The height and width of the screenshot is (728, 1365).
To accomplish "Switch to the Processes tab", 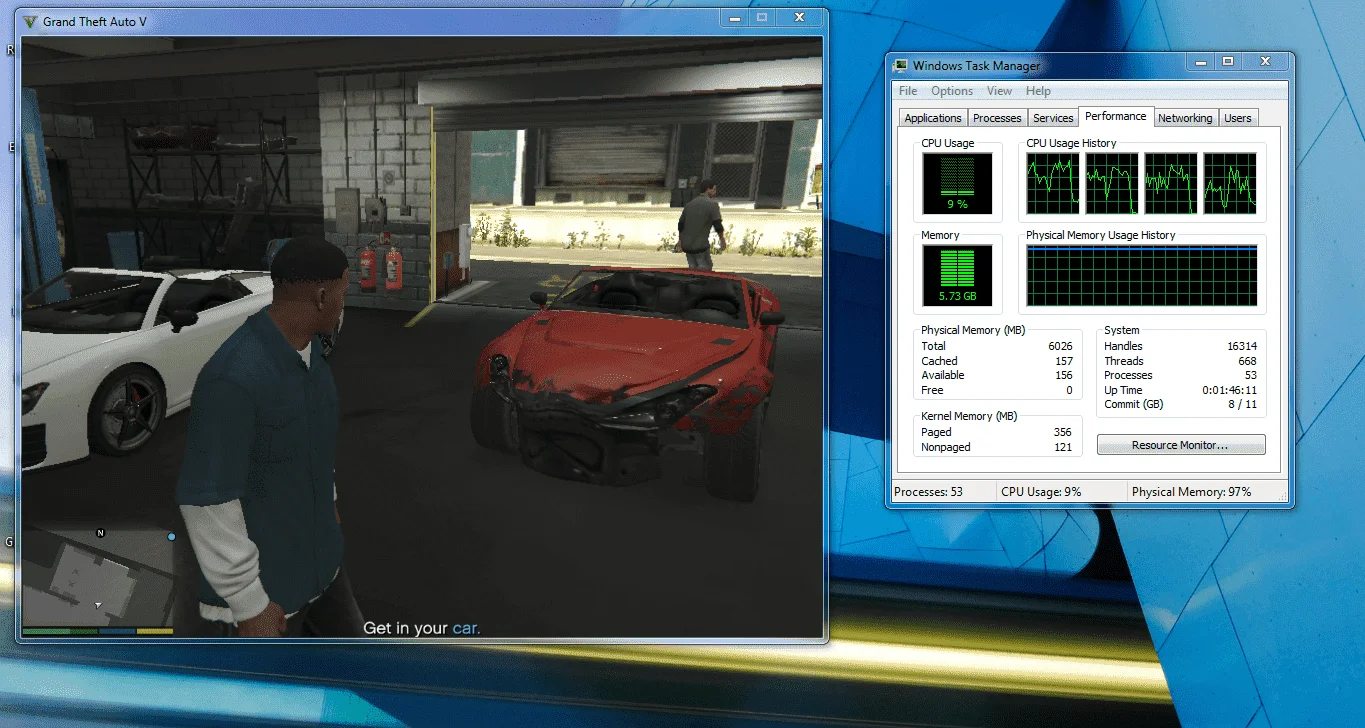I will pos(997,118).
